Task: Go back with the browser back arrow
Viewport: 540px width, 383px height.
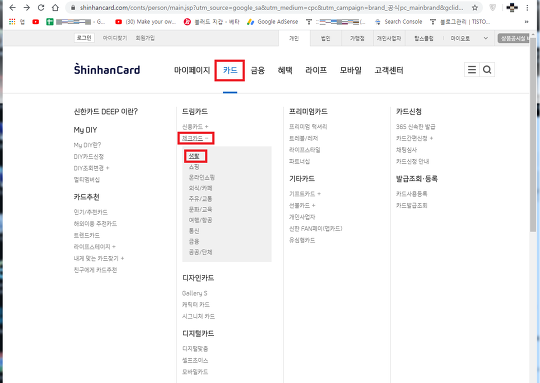Action: tap(12, 8)
